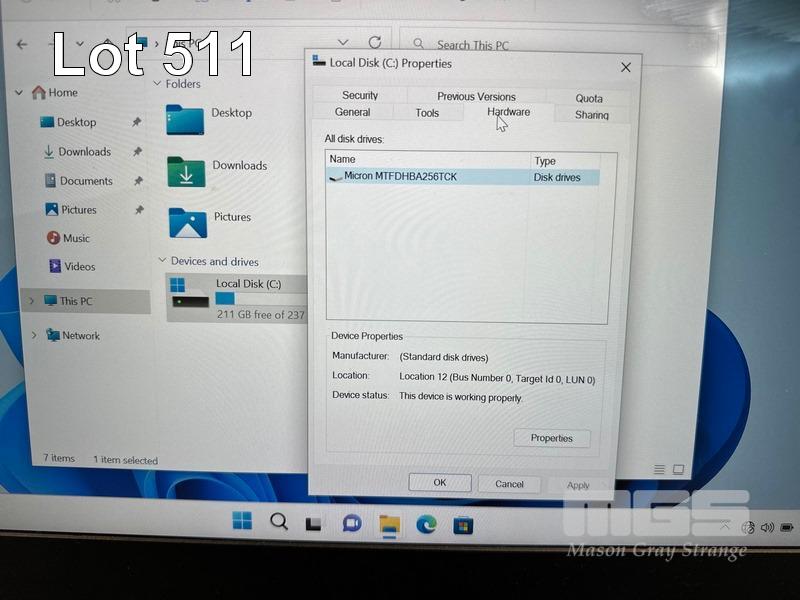The width and height of the screenshot is (800, 600).
Task: Click the Refresh icon in Explorer
Action: click(x=375, y=43)
